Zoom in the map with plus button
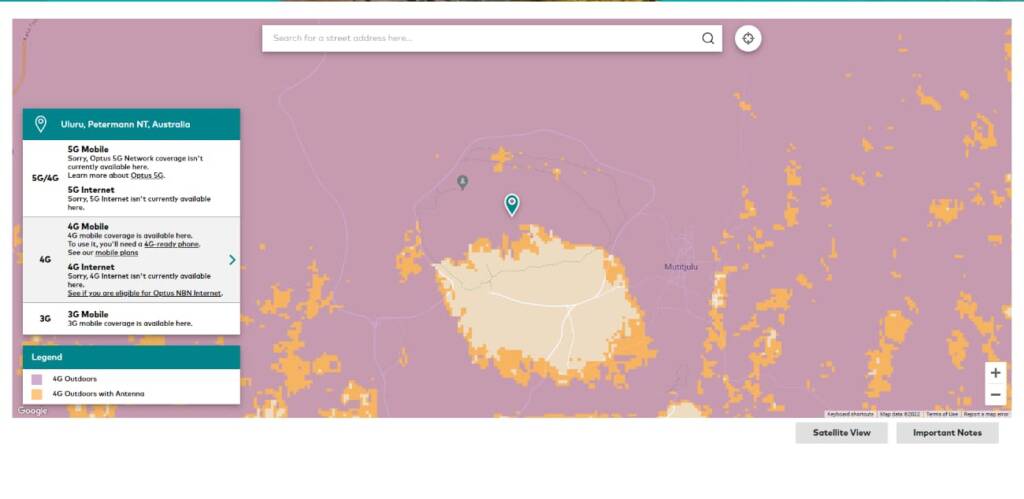 (995, 373)
